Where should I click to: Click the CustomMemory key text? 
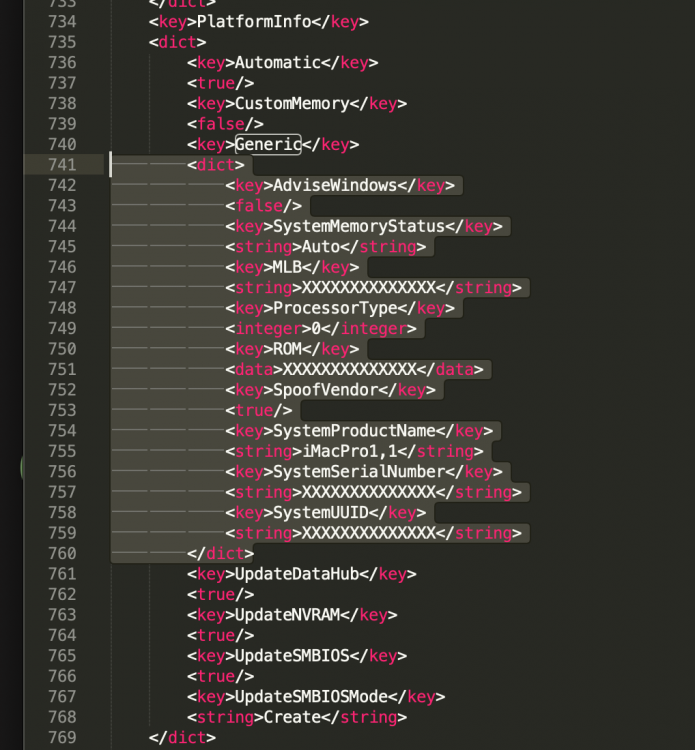292,104
